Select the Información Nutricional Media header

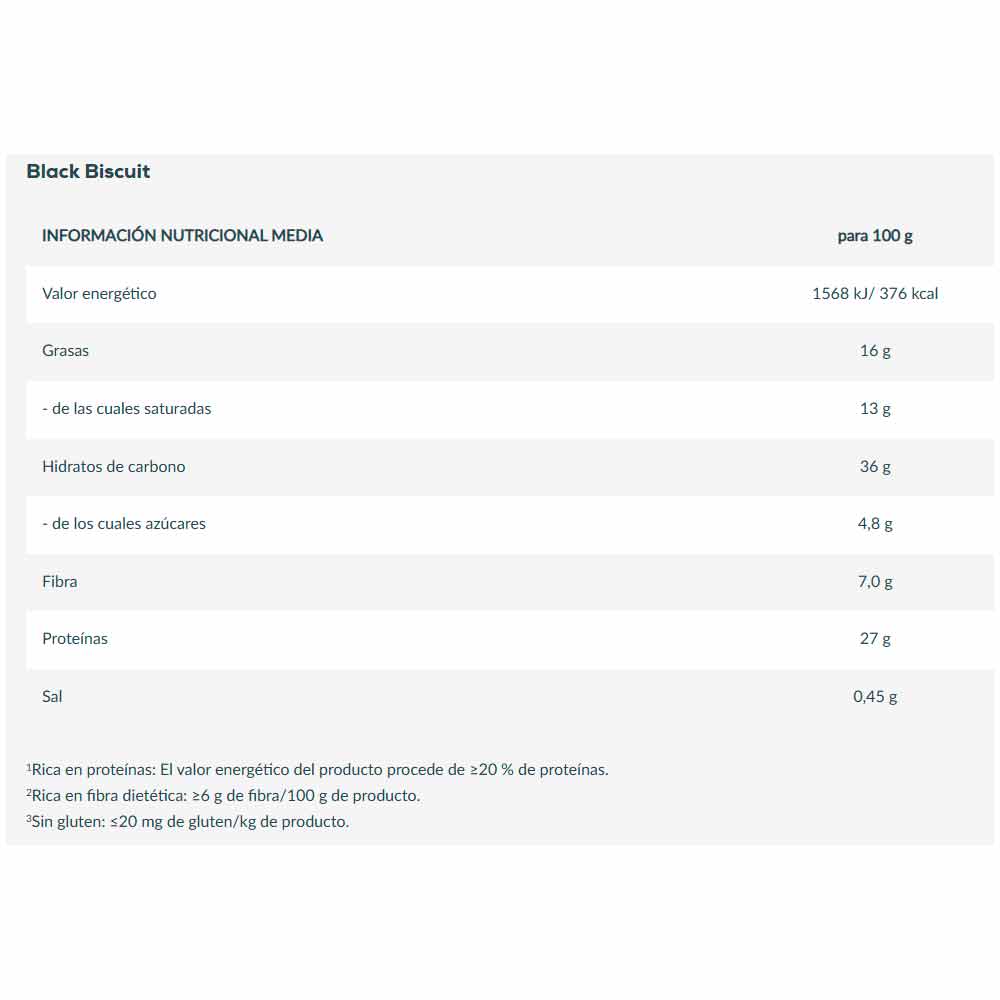coord(182,236)
